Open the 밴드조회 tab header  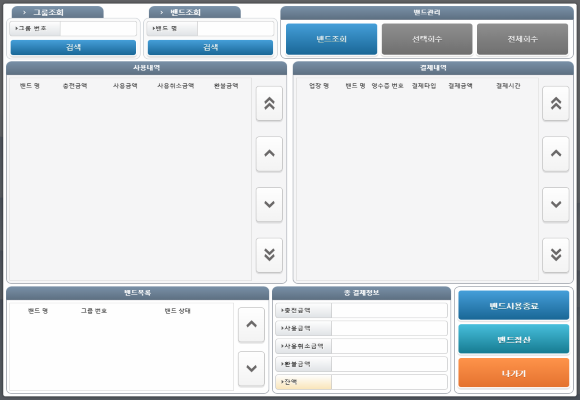tap(195, 12)
